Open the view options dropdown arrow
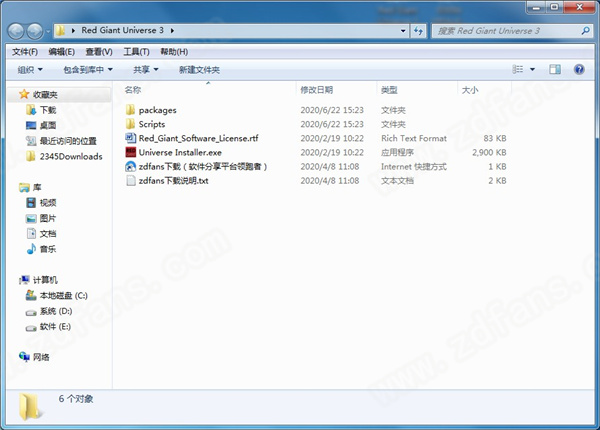600x430 pixels. (532, 70)
